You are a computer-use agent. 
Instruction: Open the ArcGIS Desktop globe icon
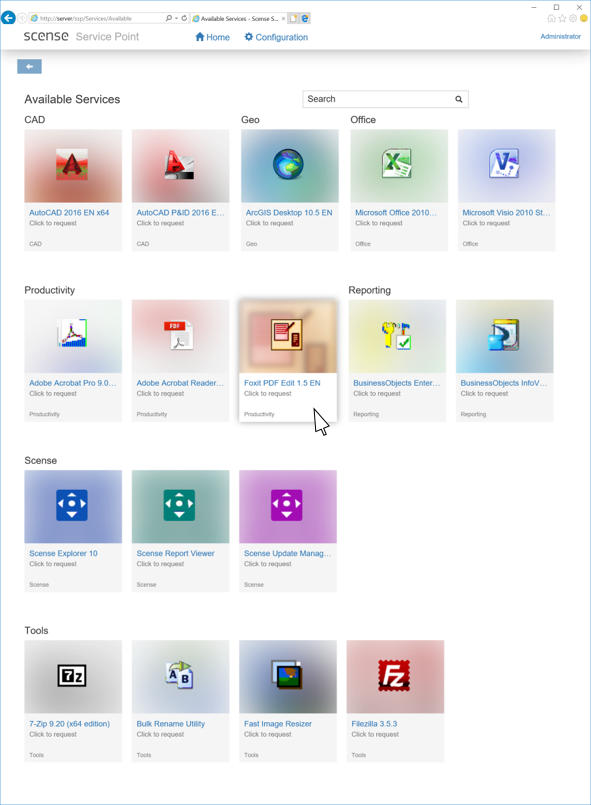[x=288, y=164]
